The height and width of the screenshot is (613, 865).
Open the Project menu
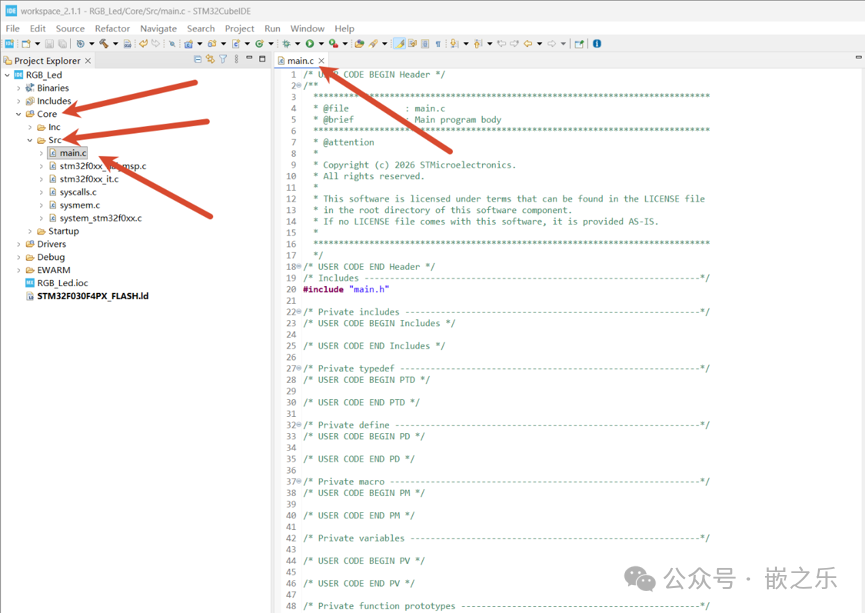(239, 28)
